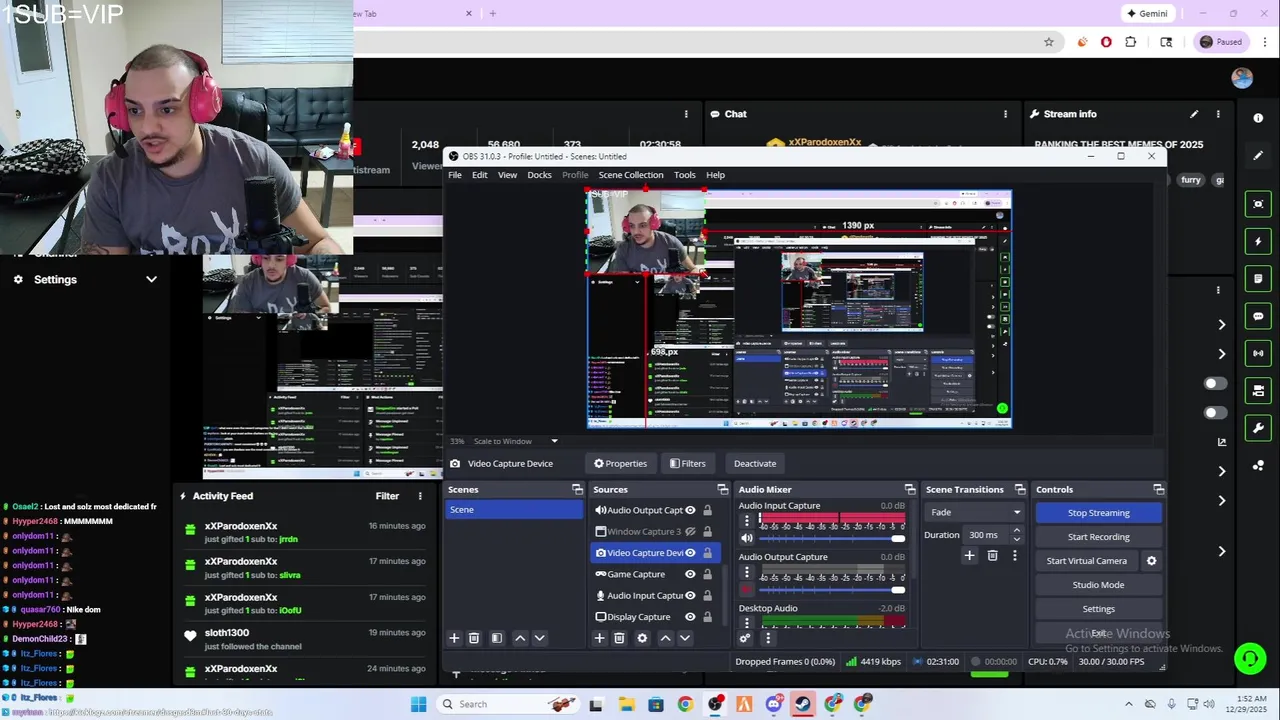Increase transition duration stepper up

click(1017, 531)
